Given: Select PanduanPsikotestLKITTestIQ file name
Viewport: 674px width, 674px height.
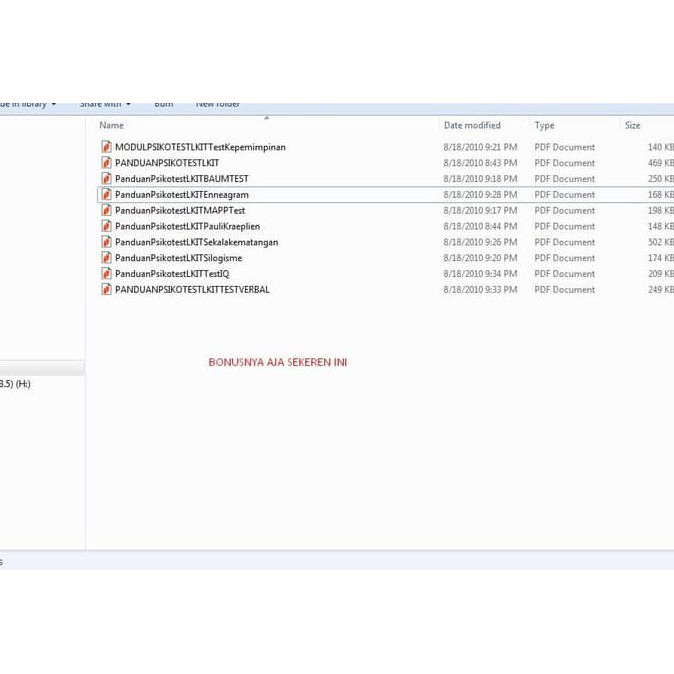Looking at the screenshot, I should click(172, 274).
